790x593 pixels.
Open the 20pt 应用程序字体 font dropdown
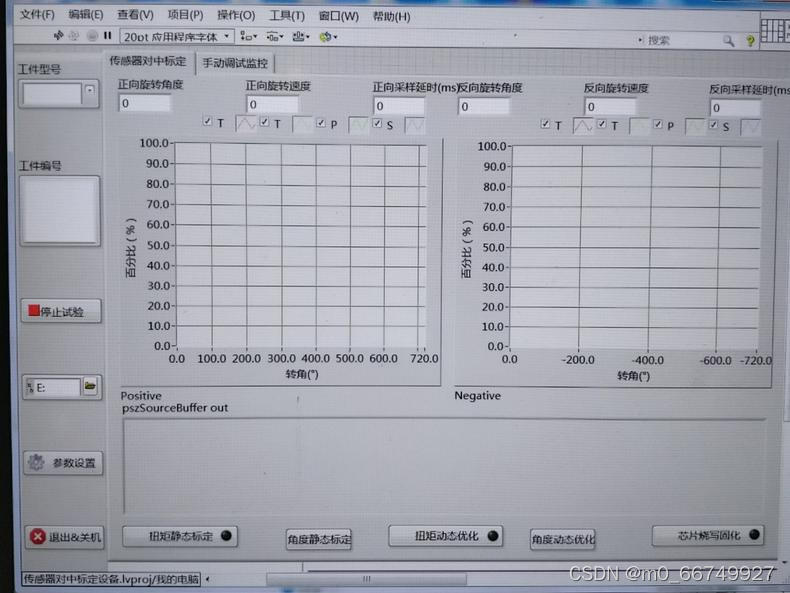pyautogui.click(x=177, y=36)
